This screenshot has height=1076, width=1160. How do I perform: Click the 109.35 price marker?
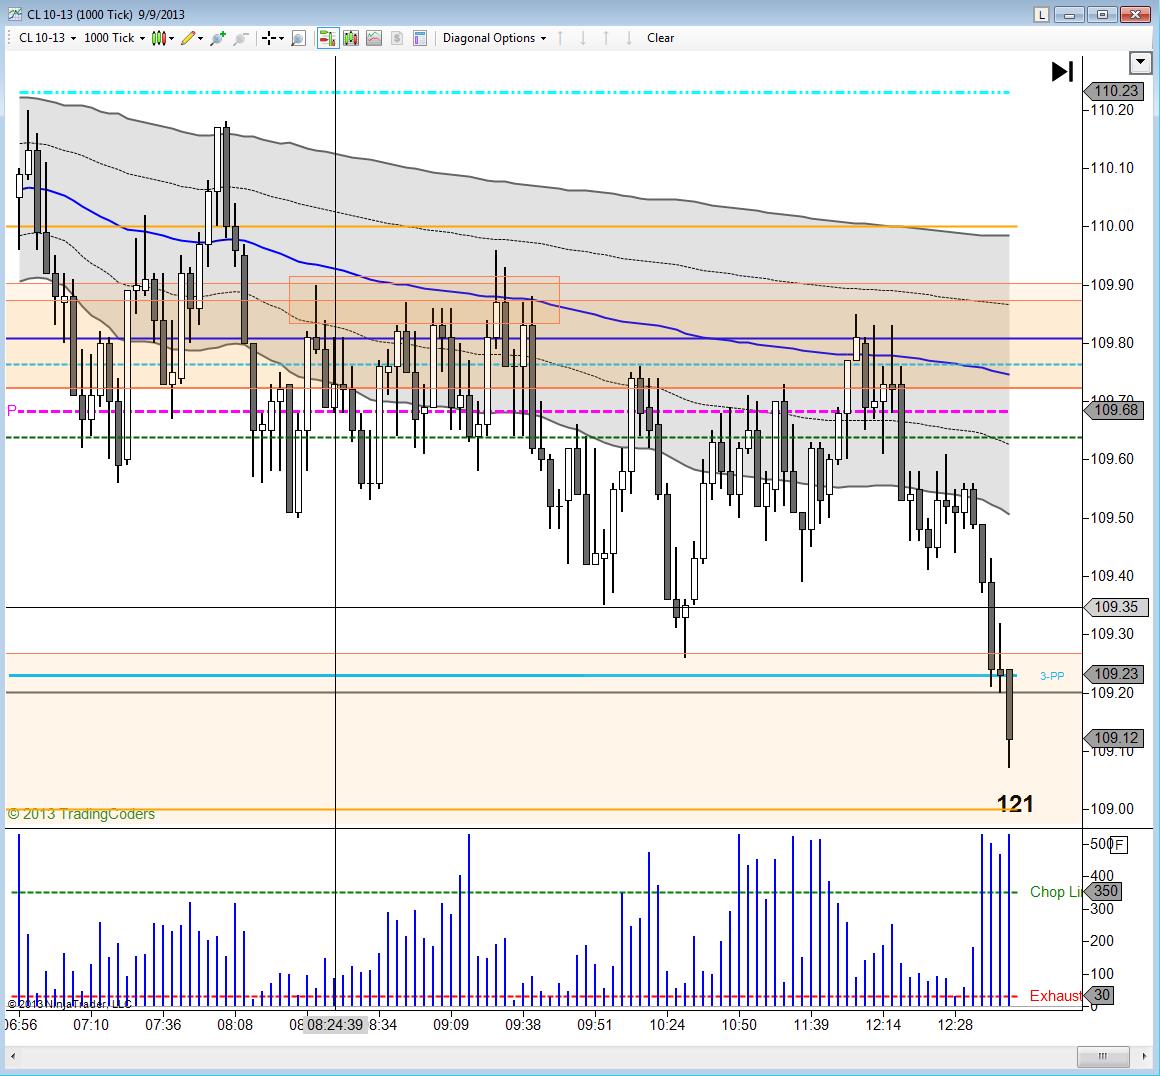[1114, 607]
